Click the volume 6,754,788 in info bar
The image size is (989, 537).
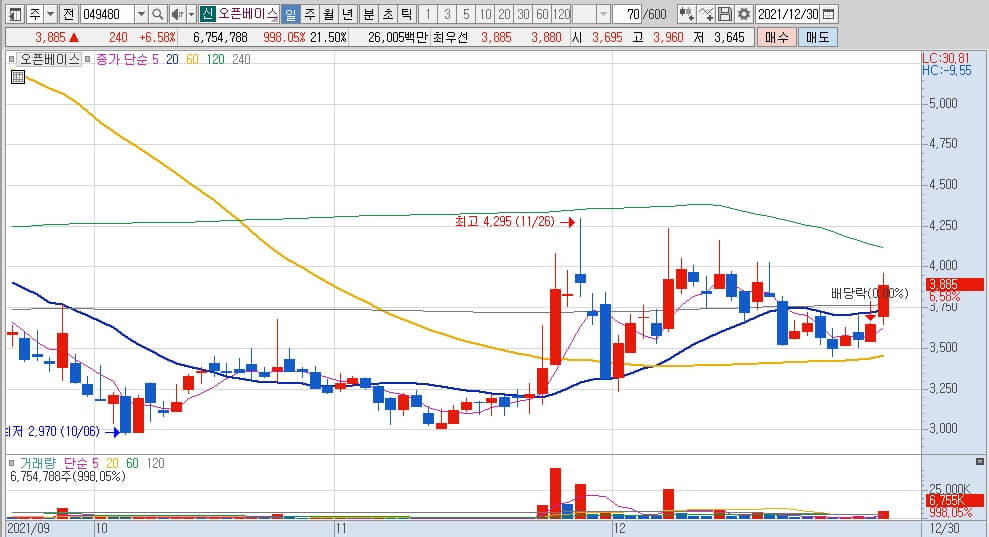coord(220,38)
